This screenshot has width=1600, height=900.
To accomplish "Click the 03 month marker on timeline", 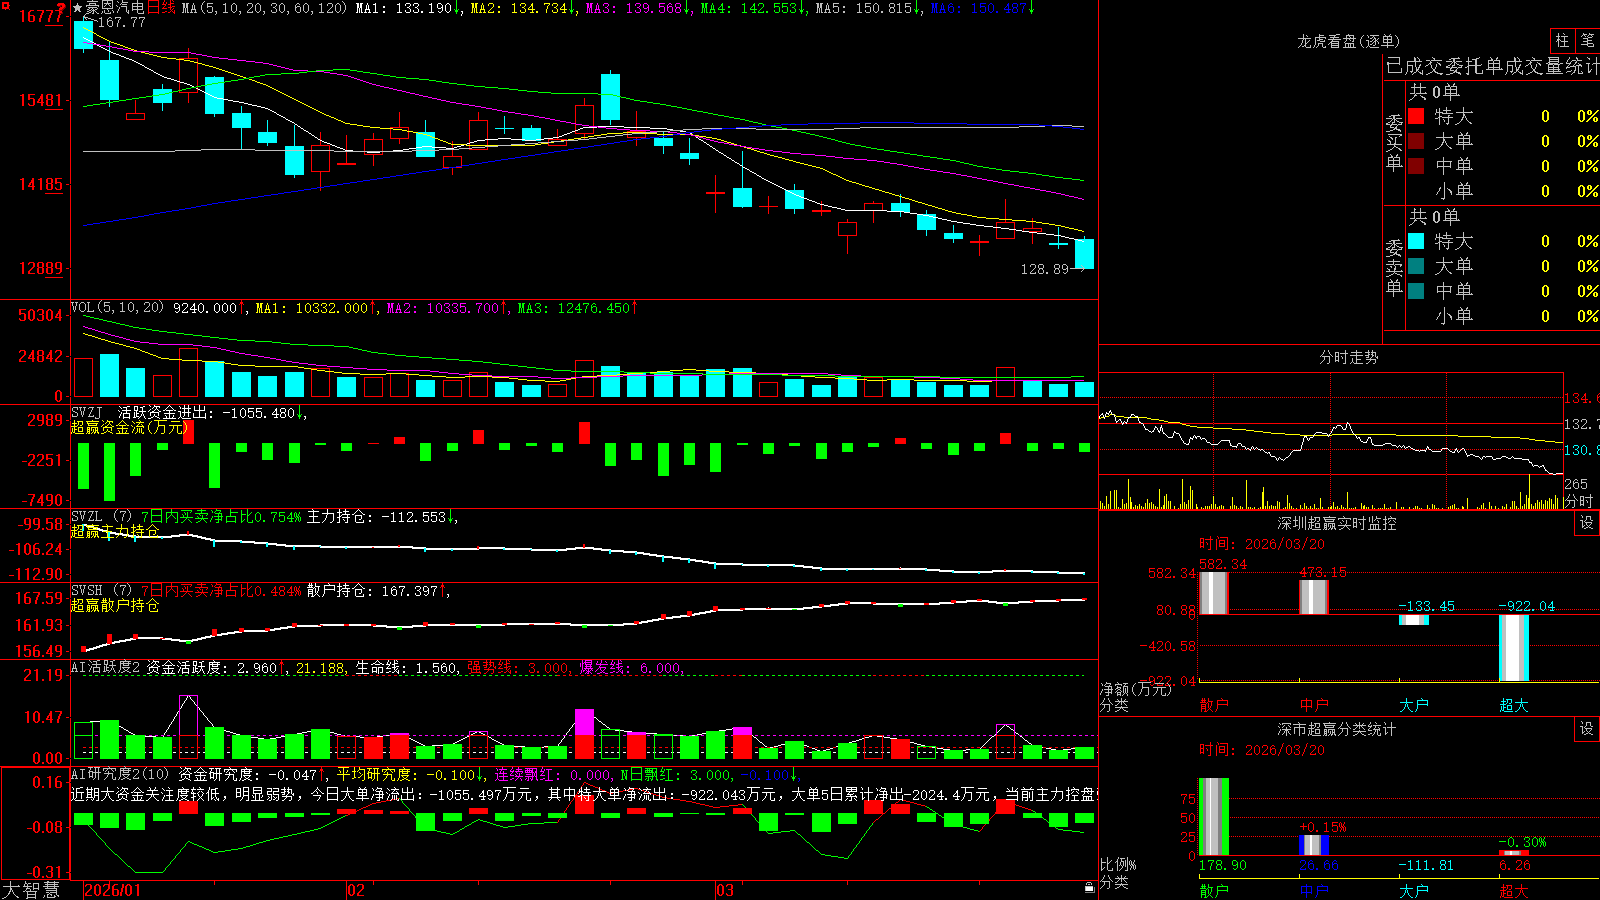I will [725, 890].
